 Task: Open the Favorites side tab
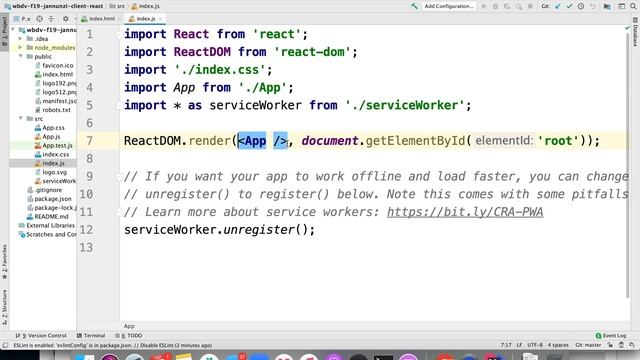(x=4, y=261)
